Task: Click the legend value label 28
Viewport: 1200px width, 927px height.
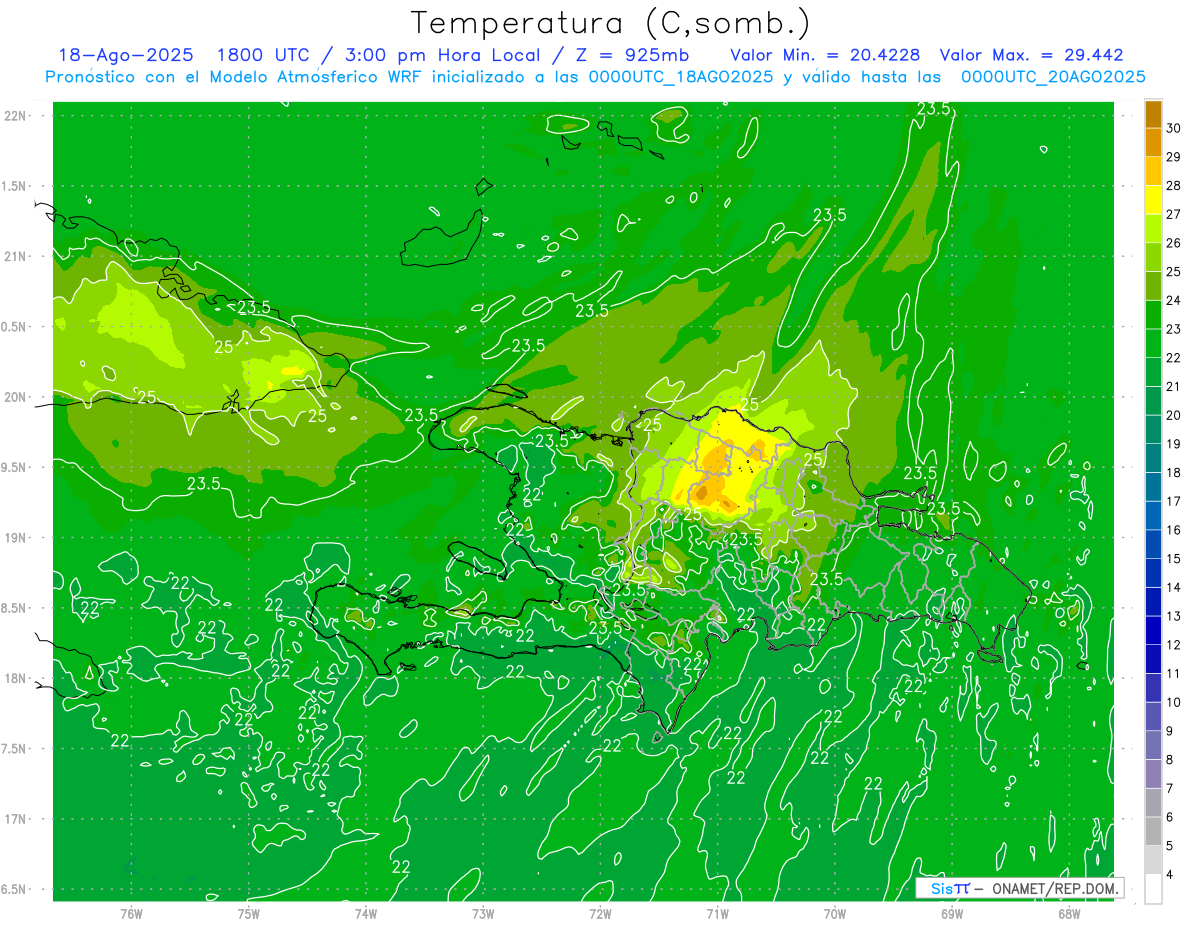Action: tap(1174, 186)
